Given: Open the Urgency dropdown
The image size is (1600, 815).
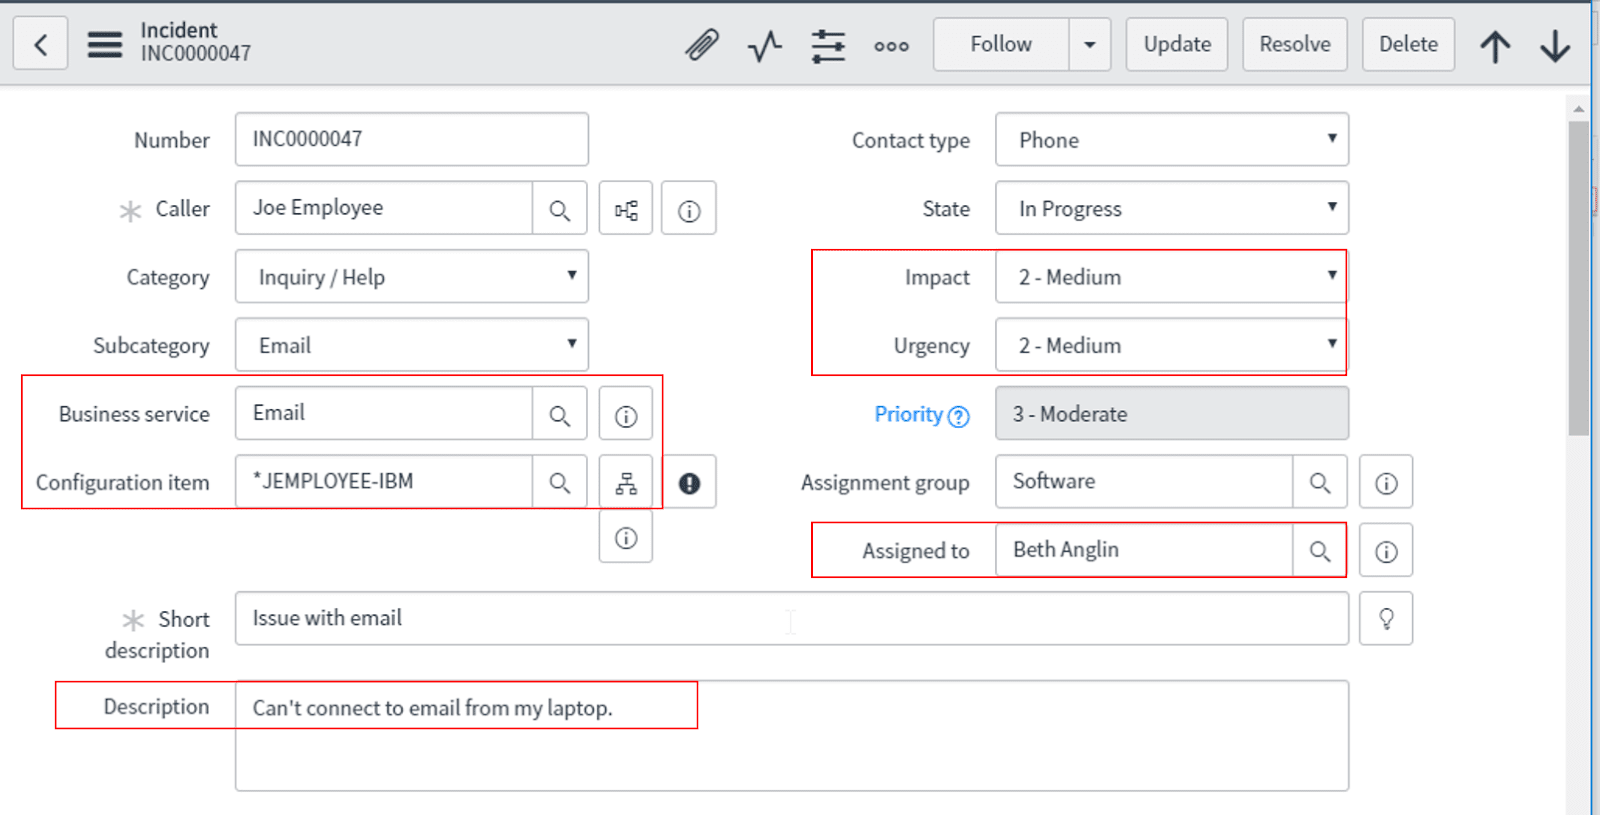Looking at the screenshot, I should coord(1172,345).
